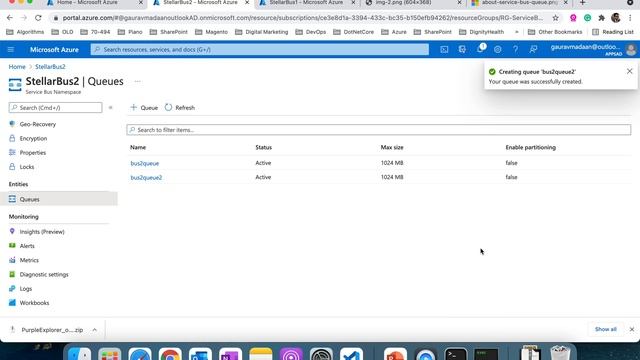Click the Refresh toolbar button
Viewport: 640px width, 360px height.
click(x=180, y=108)
